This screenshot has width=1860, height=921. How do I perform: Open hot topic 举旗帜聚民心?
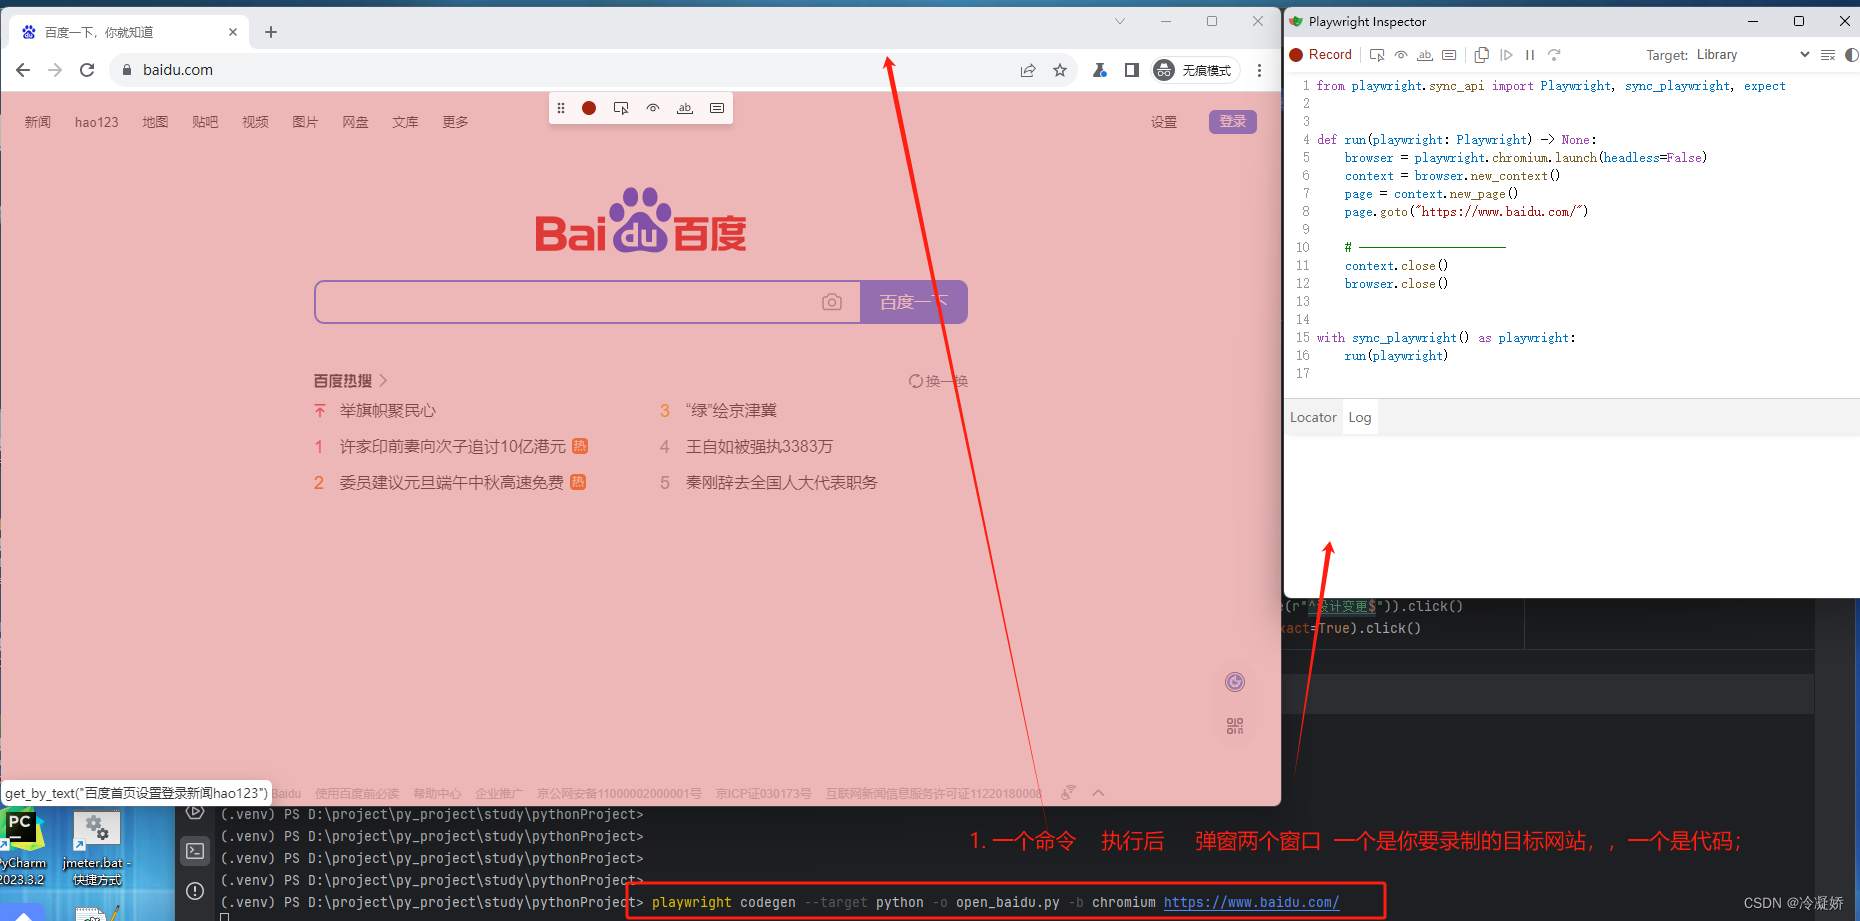click(387, 411)
